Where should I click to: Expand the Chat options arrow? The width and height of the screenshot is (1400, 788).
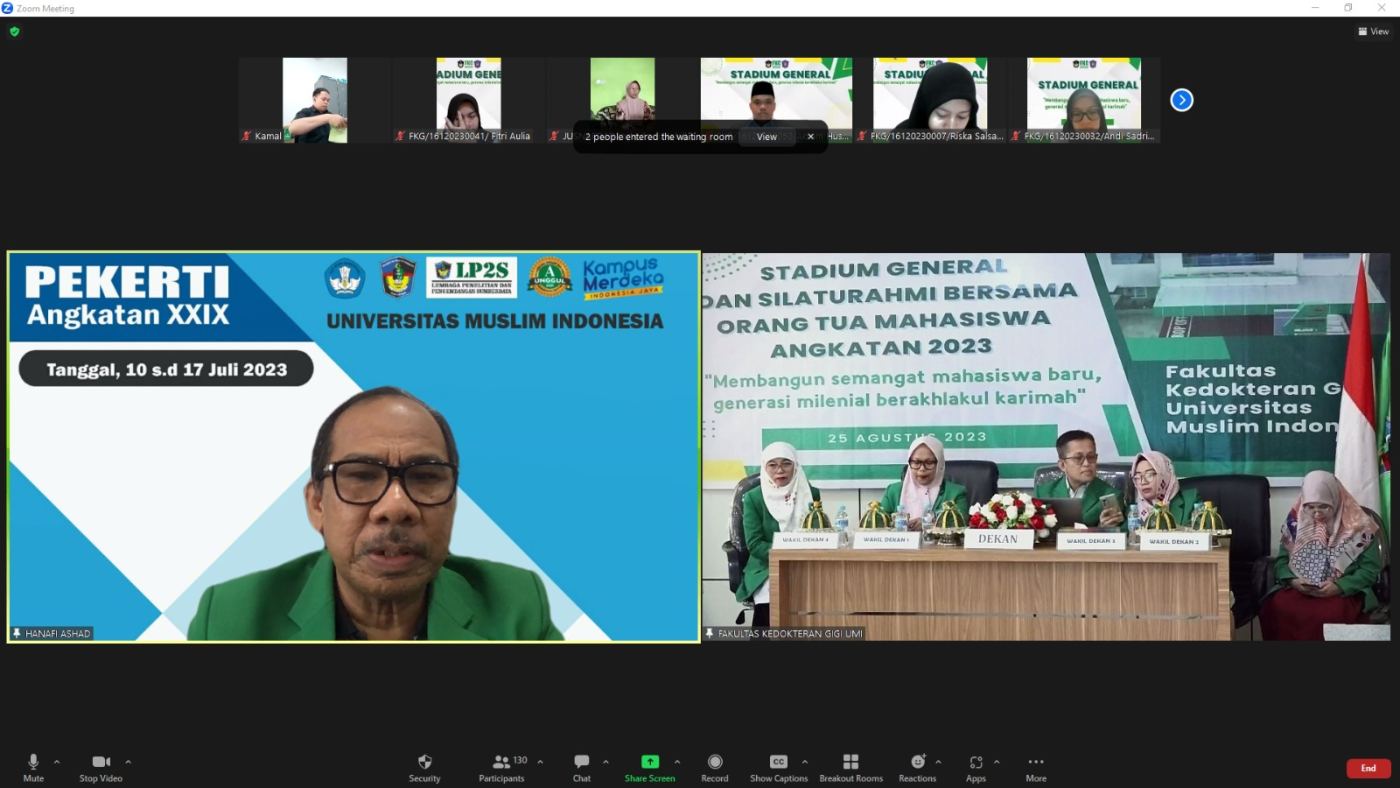605,762
